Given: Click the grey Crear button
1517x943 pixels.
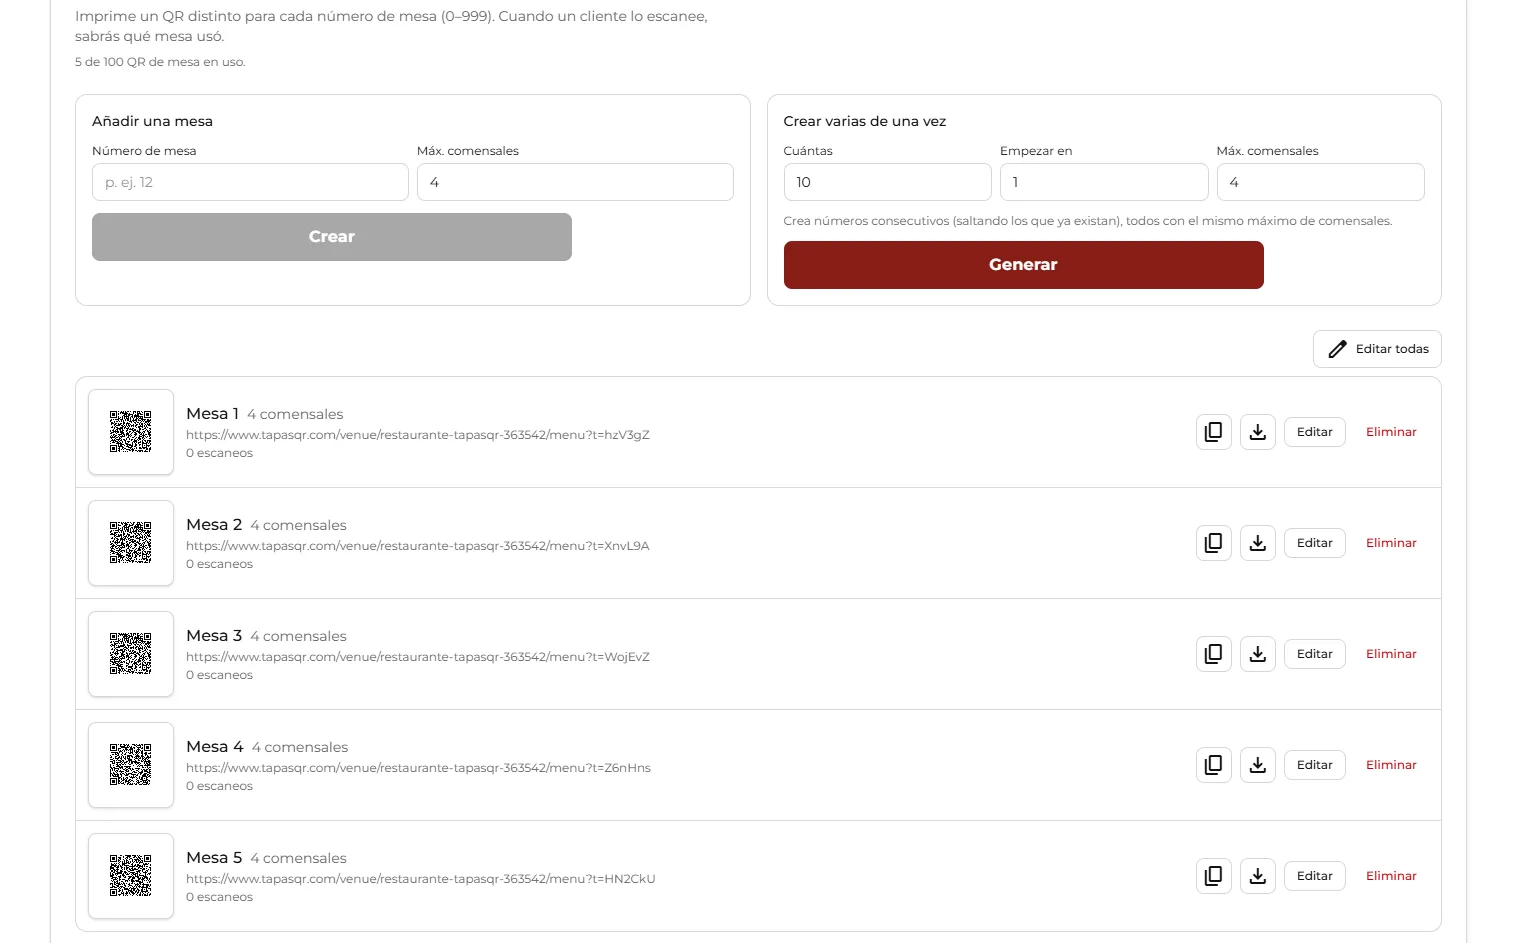Looking at the screenshot, I should coord(332,237).
